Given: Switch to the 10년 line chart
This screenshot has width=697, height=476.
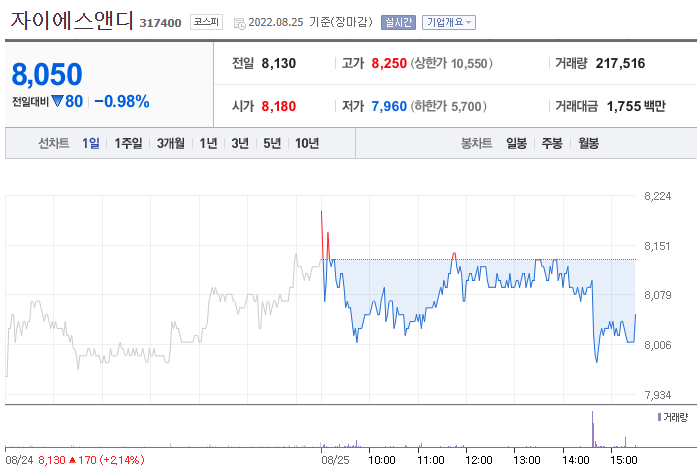Looking at the screenshot, I should pyautogui.click(x=307, y=143).
